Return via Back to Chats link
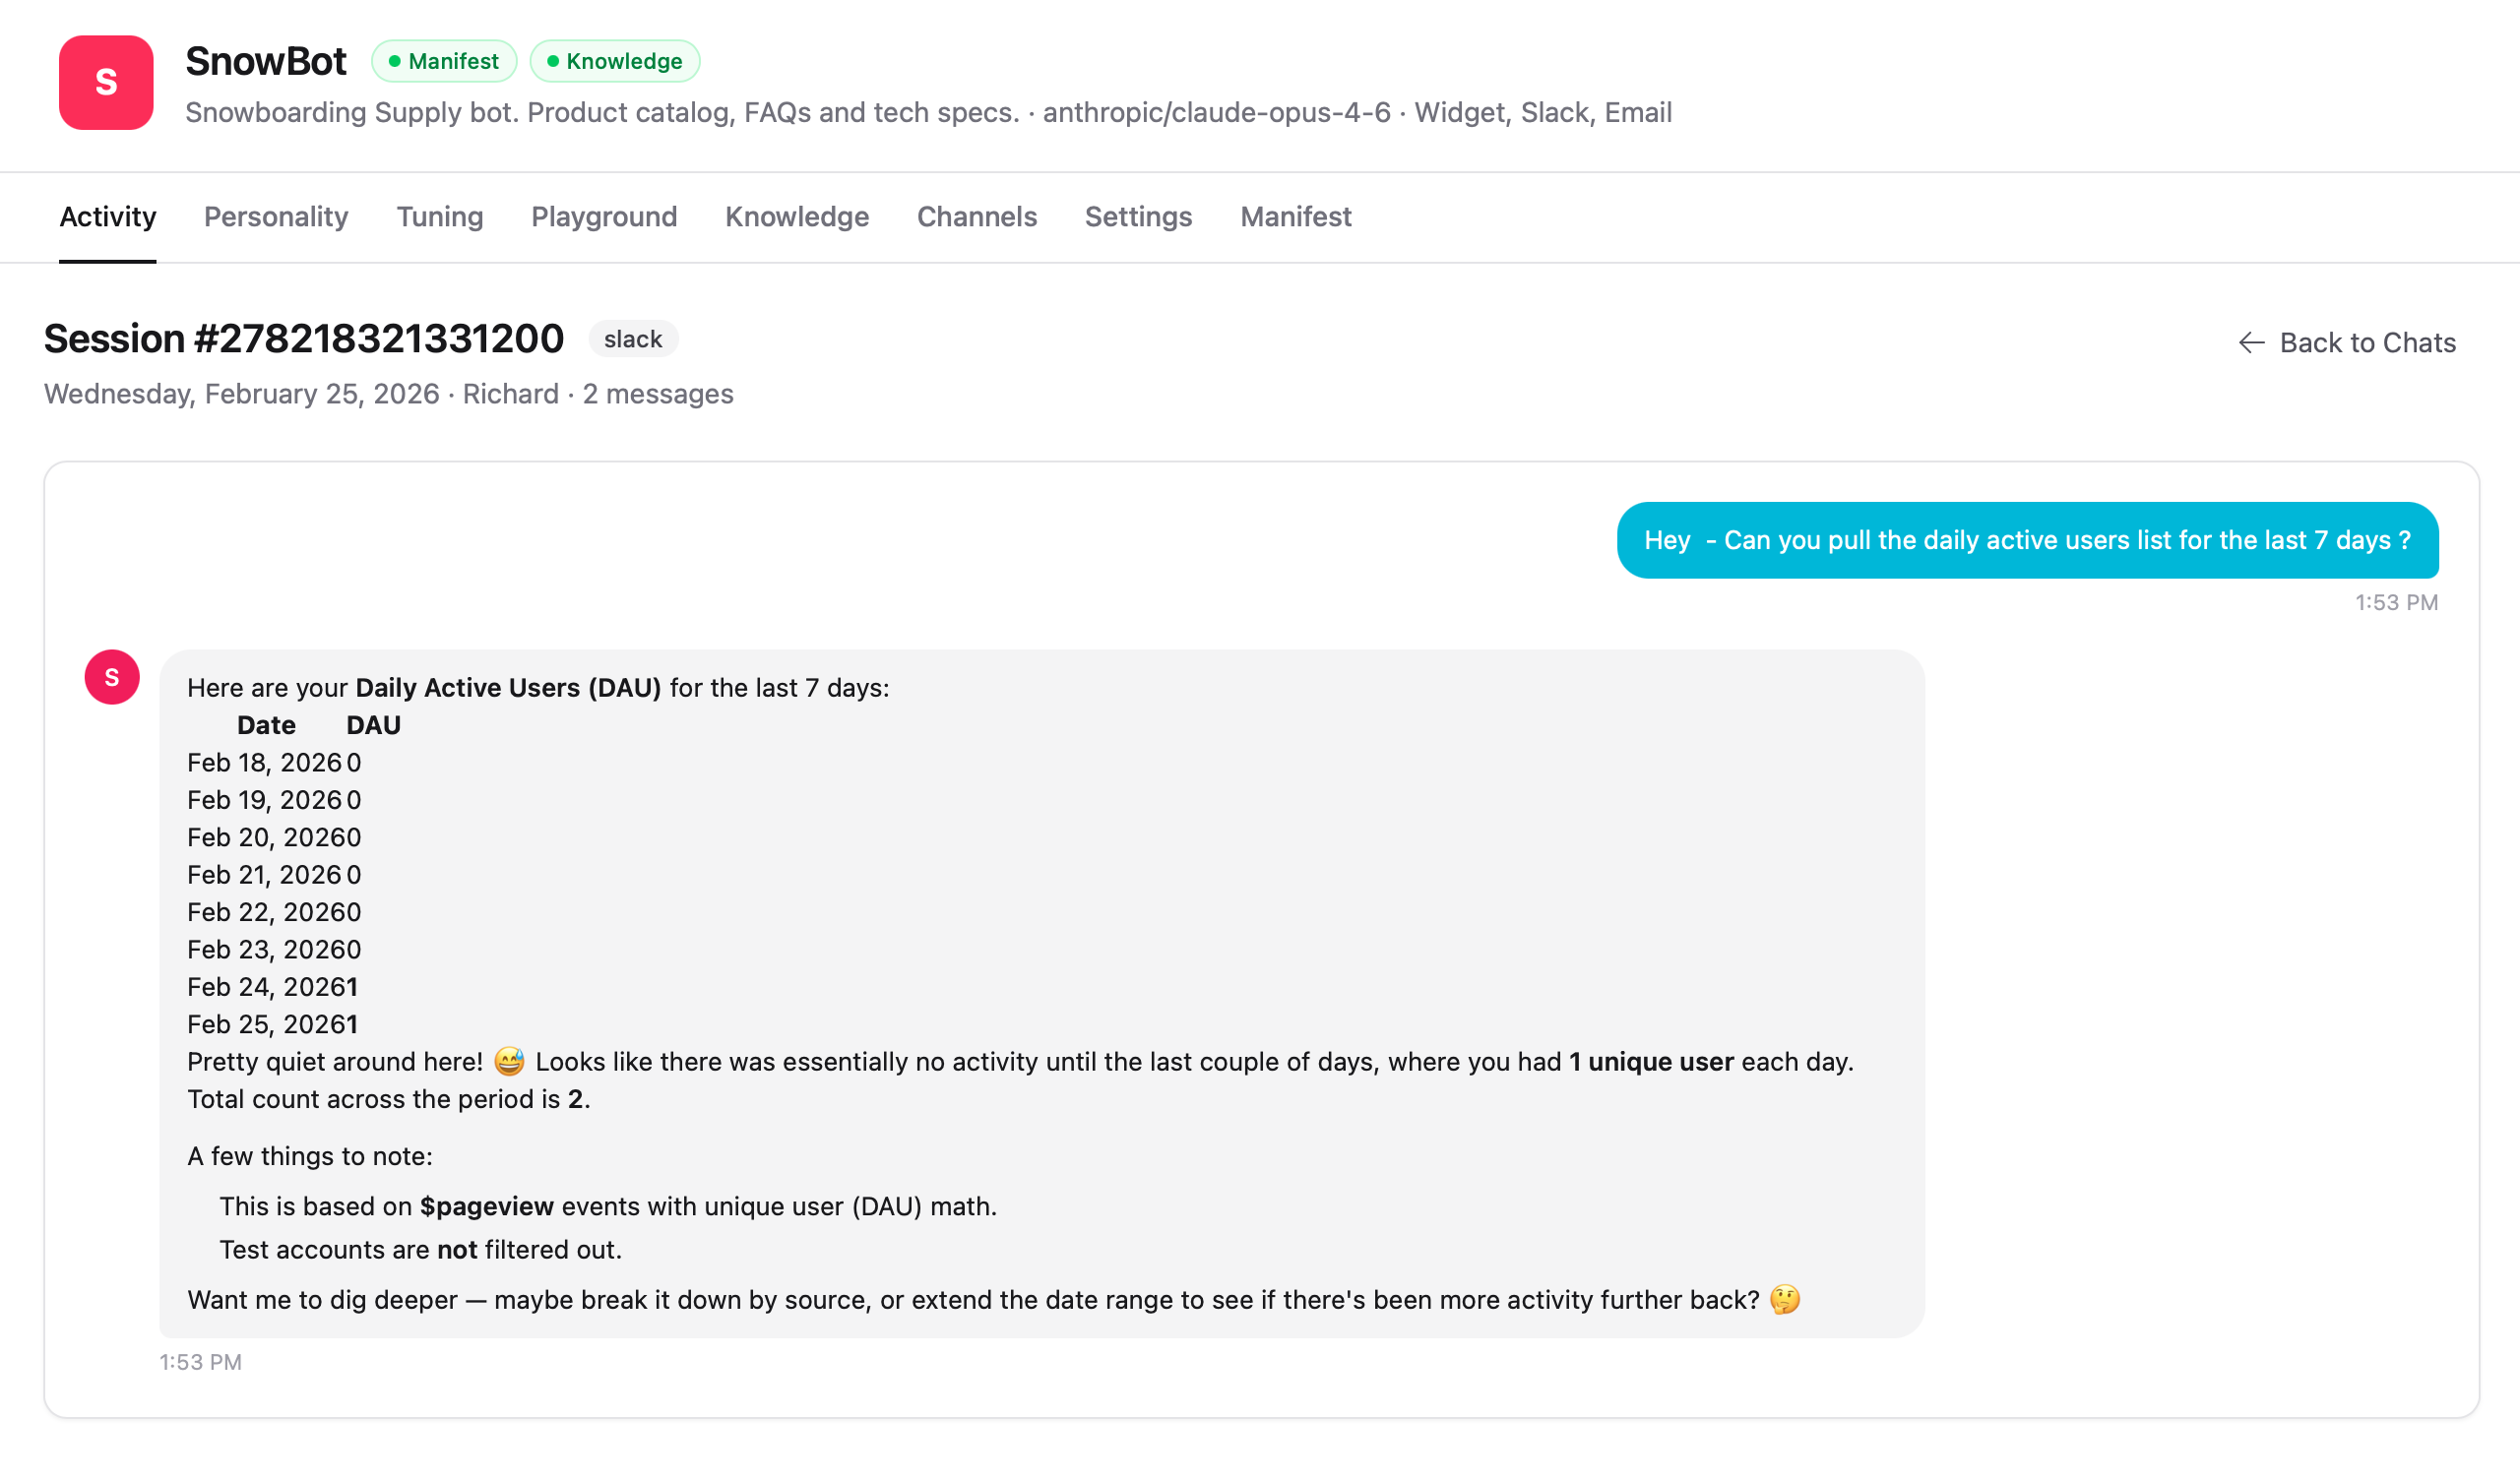 coord(2366,343)
